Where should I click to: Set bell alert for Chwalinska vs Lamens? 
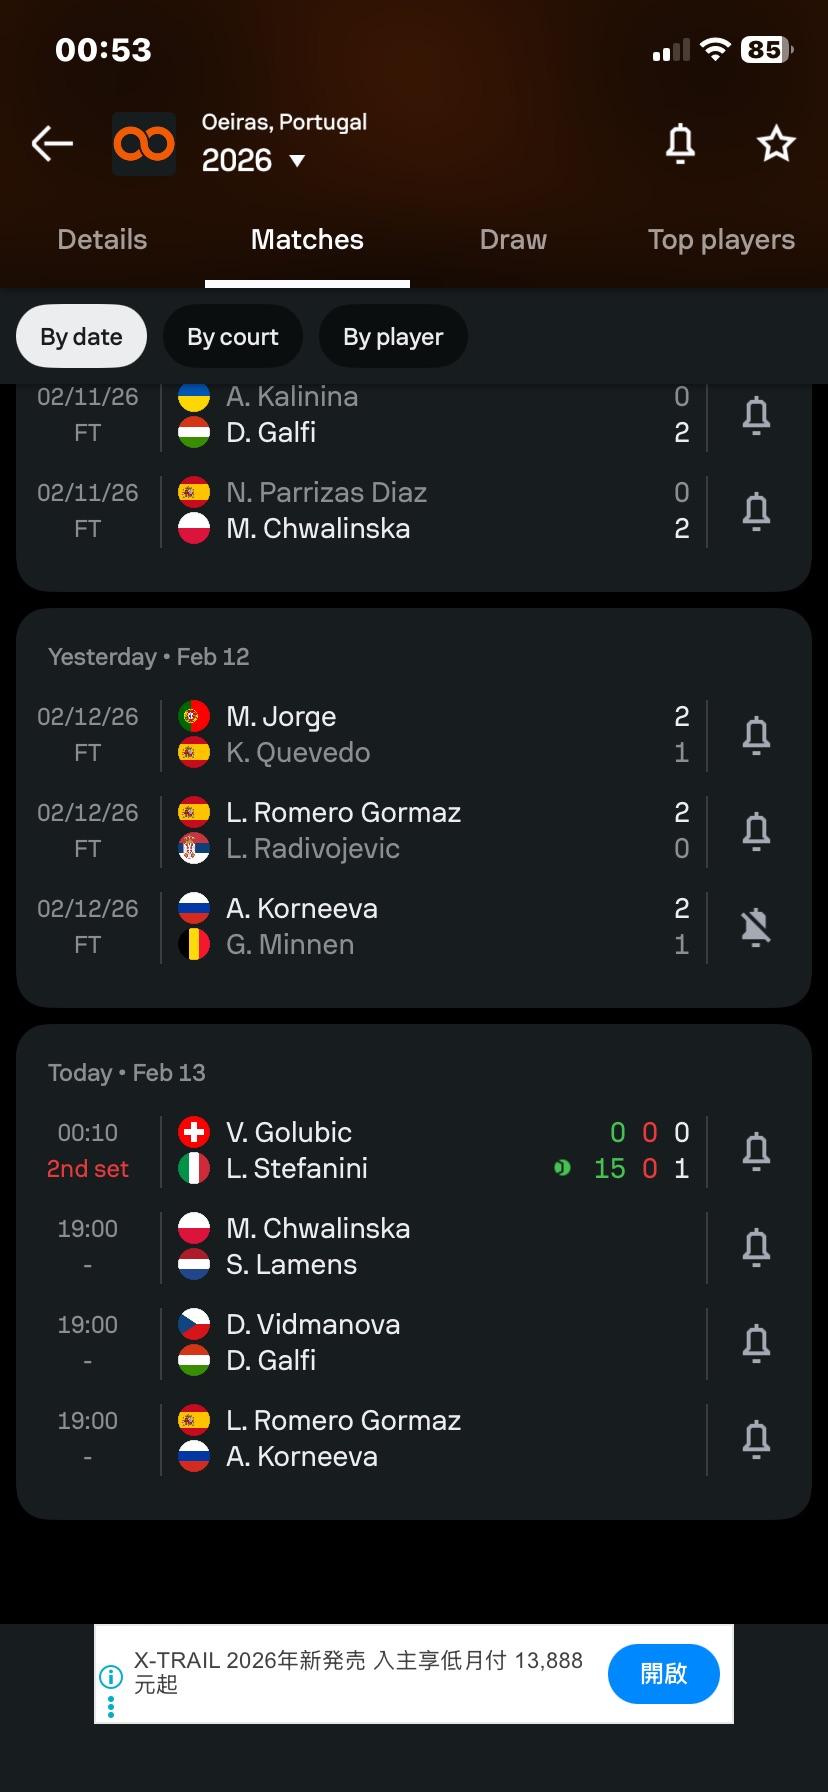pyautogui.click(x=756, y=1247)
